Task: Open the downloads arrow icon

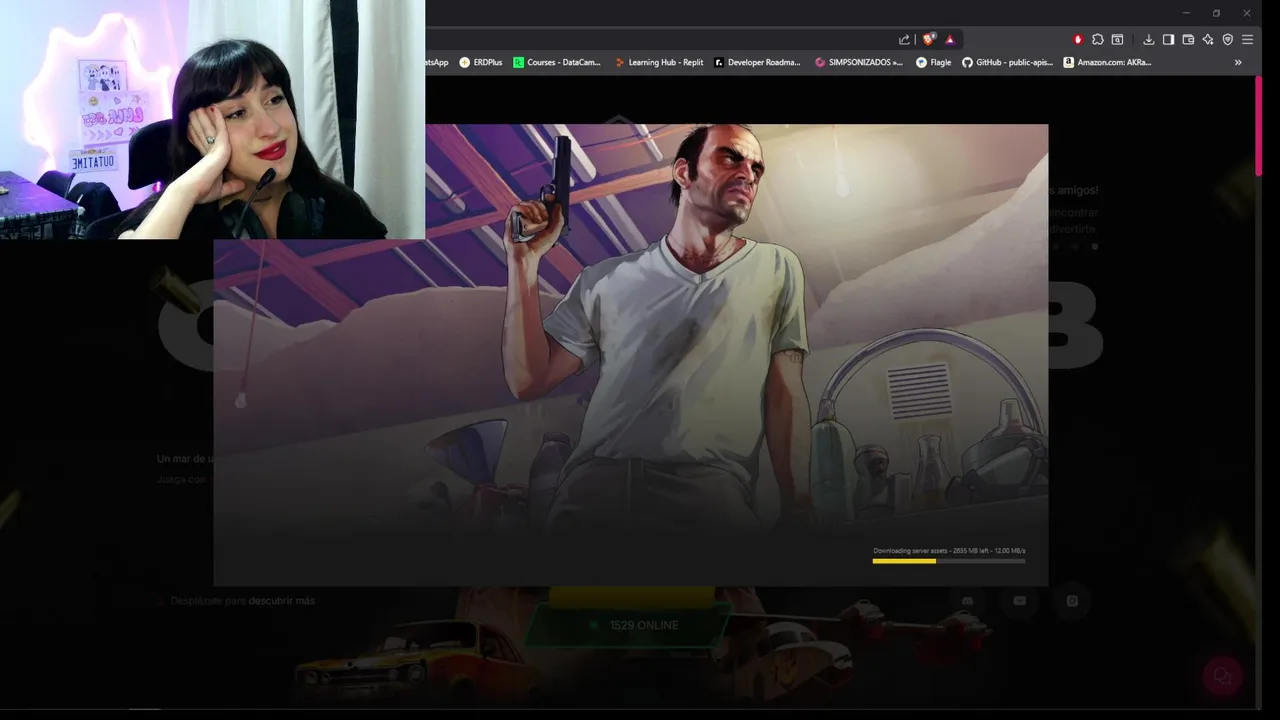Action: point(1148,40)
